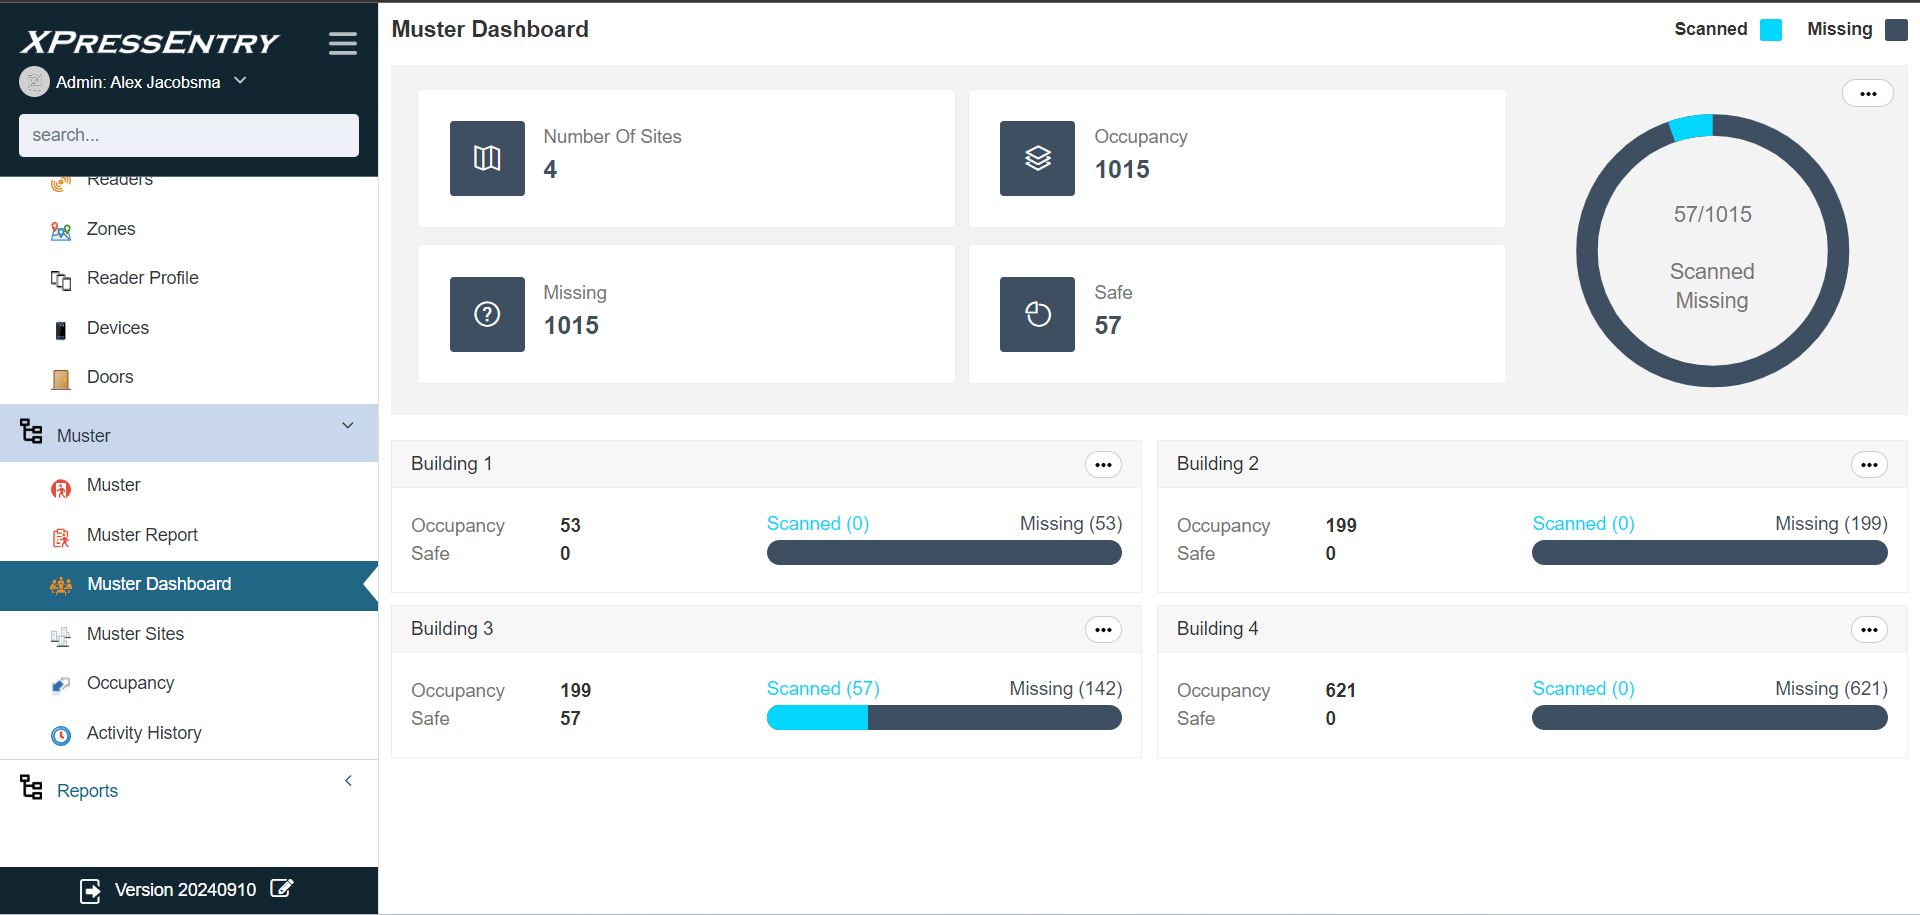The height and width of the screenshot is (915, 1920).
Task: Open the Scanned (57) link for Building 3
Action: [x=822, y=688]
